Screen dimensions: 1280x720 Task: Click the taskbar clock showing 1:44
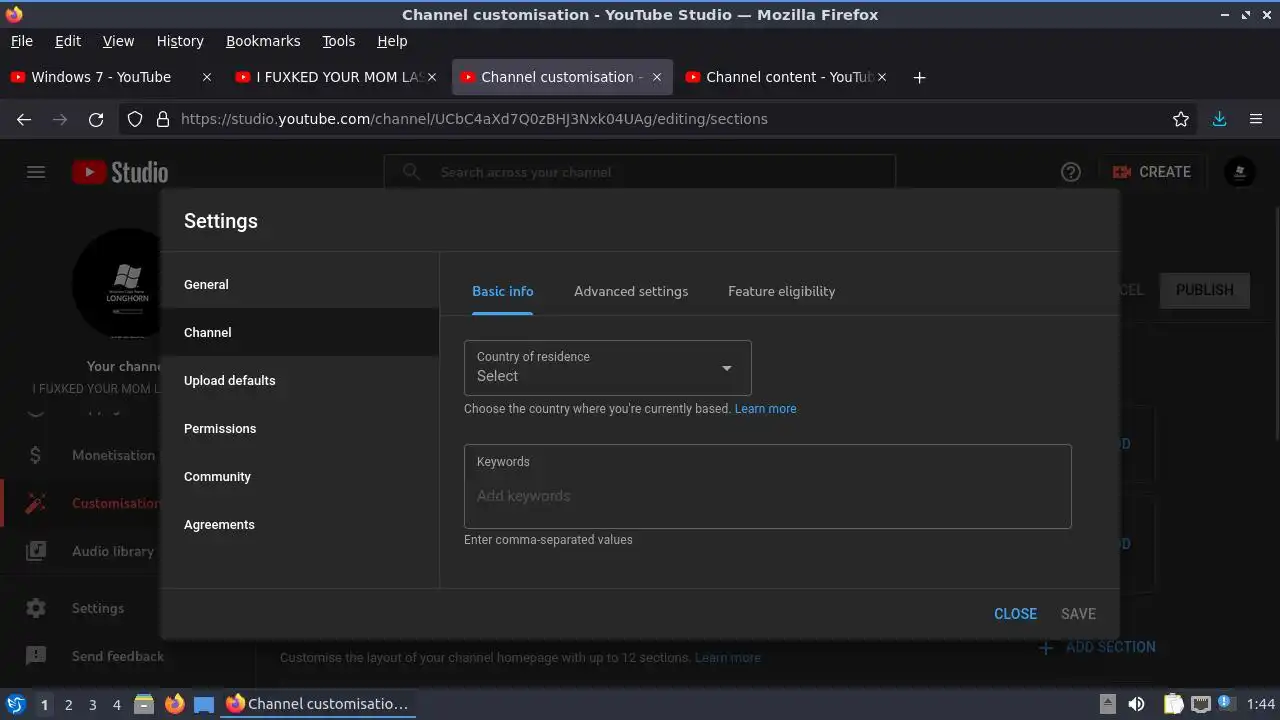coord(1261,704)
